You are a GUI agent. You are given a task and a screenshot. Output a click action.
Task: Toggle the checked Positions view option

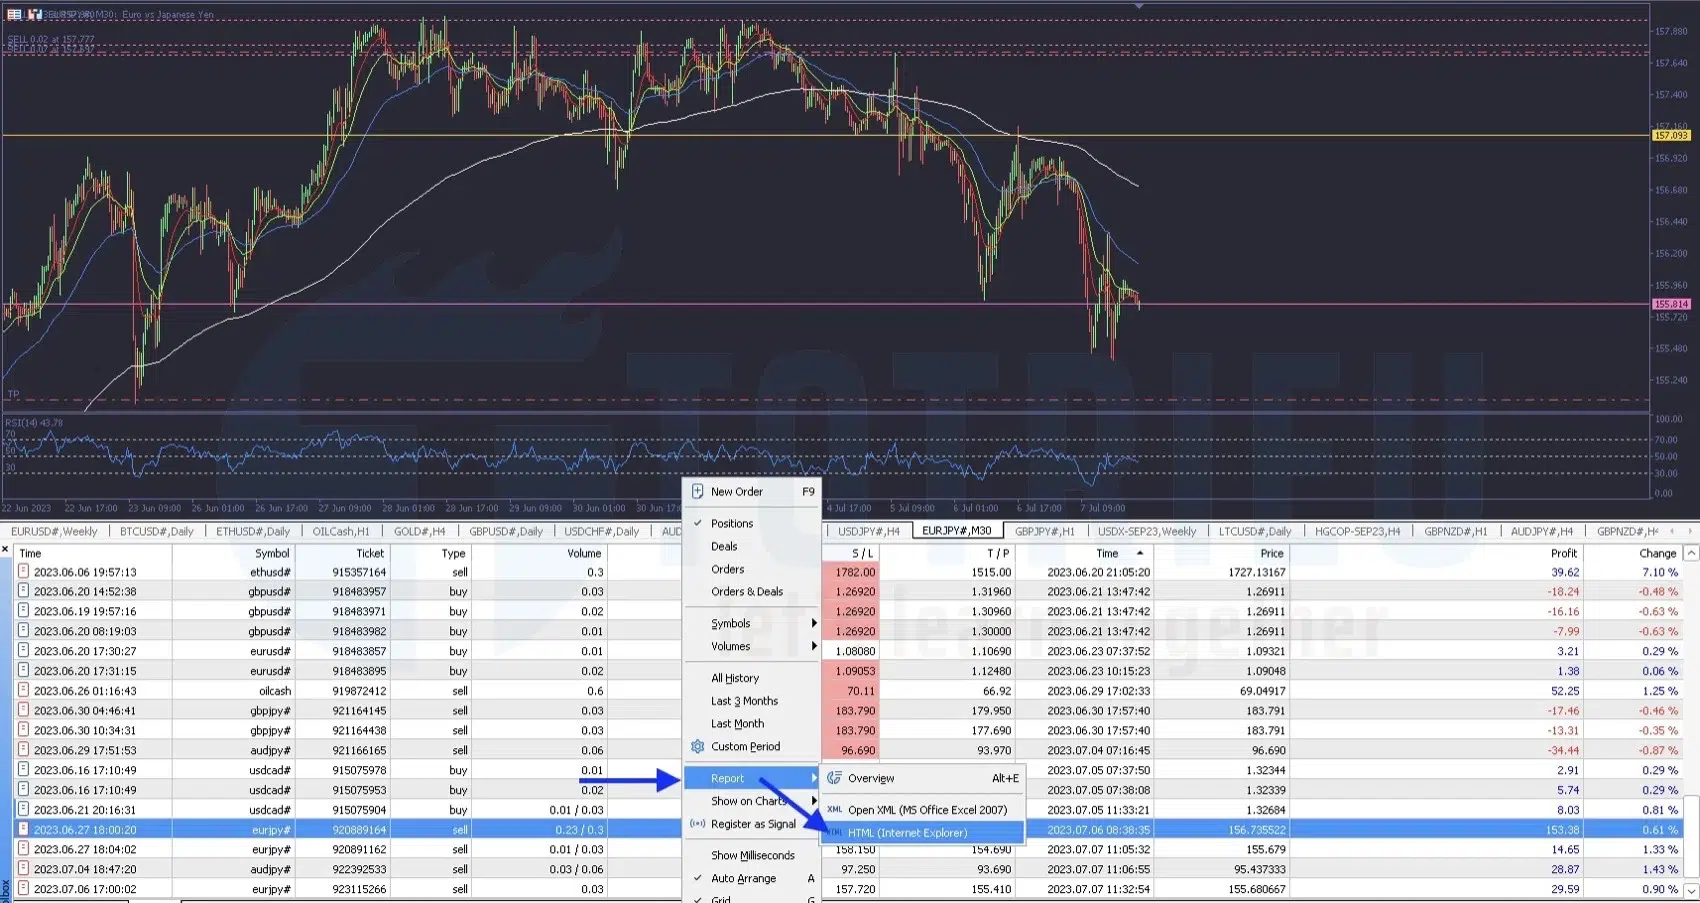click(731, 523)
